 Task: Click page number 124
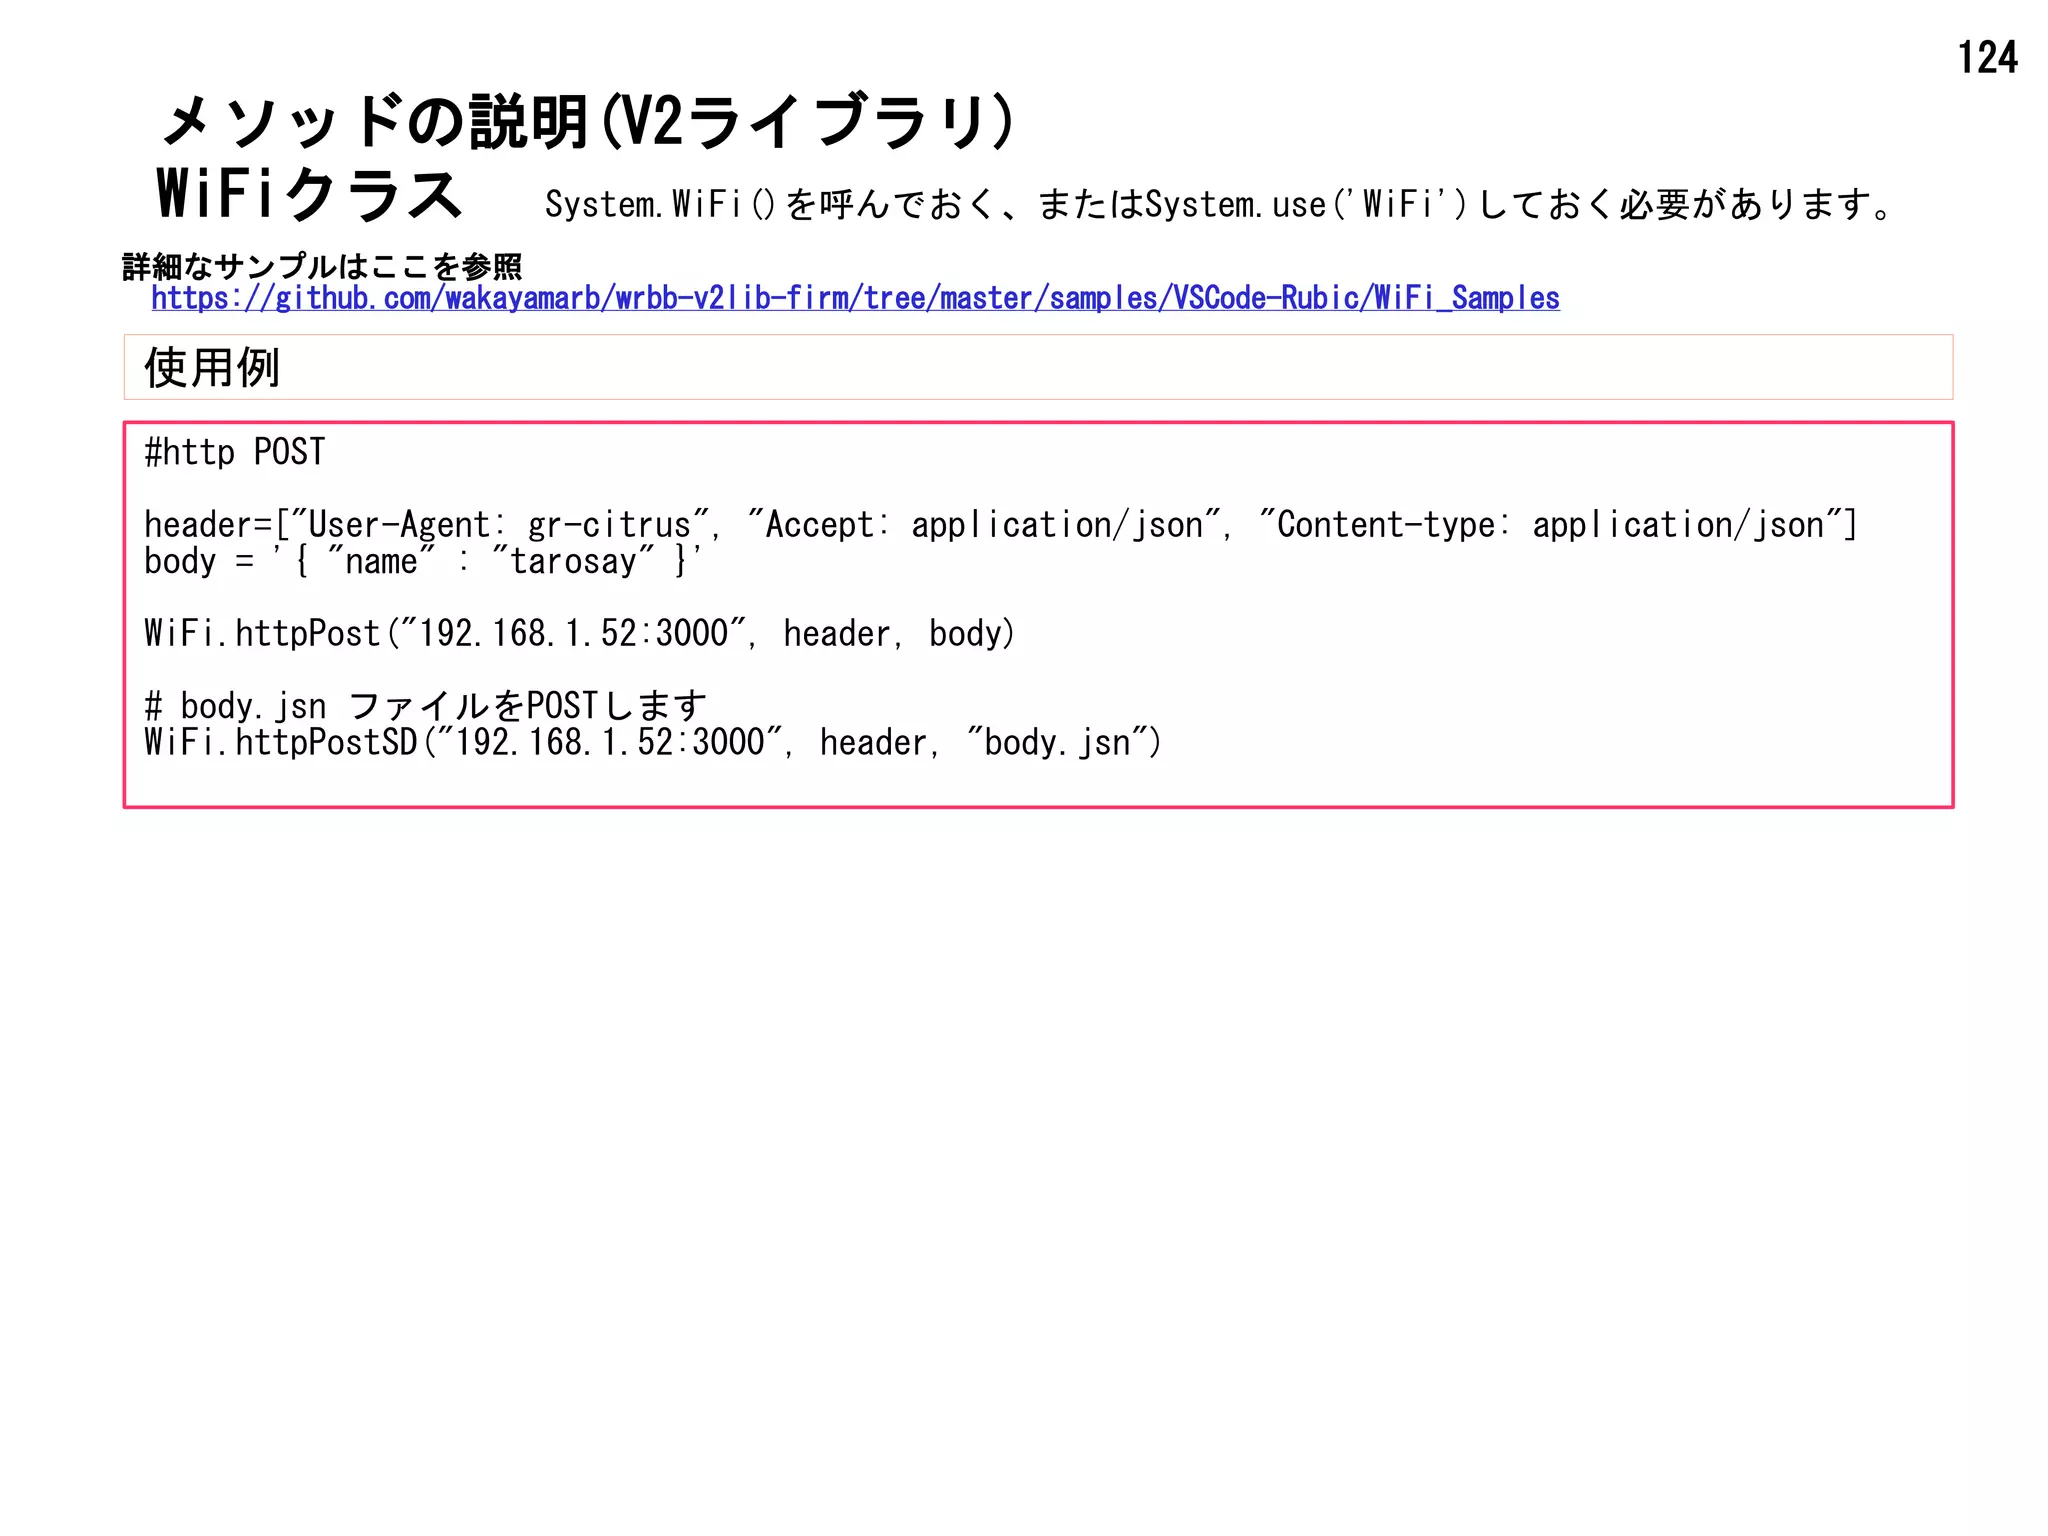(x=1987, y=57)
